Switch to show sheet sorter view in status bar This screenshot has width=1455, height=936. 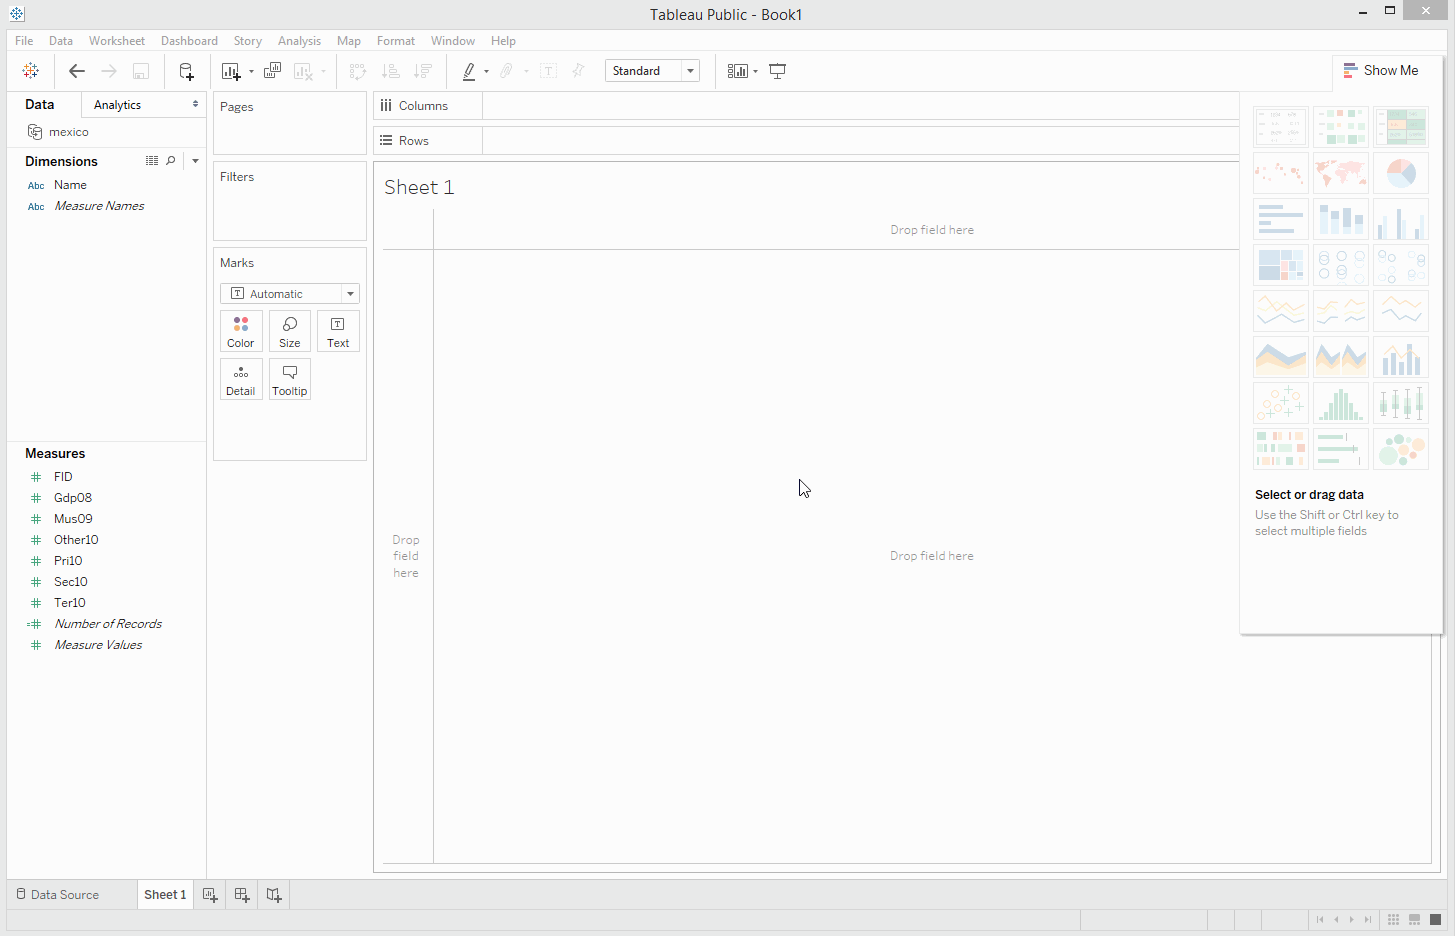(1393, 919)
